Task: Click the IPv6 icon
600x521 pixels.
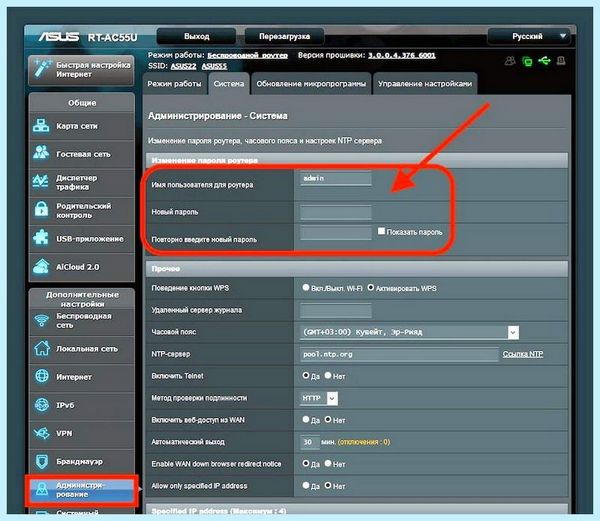Action: coord(42,404)
